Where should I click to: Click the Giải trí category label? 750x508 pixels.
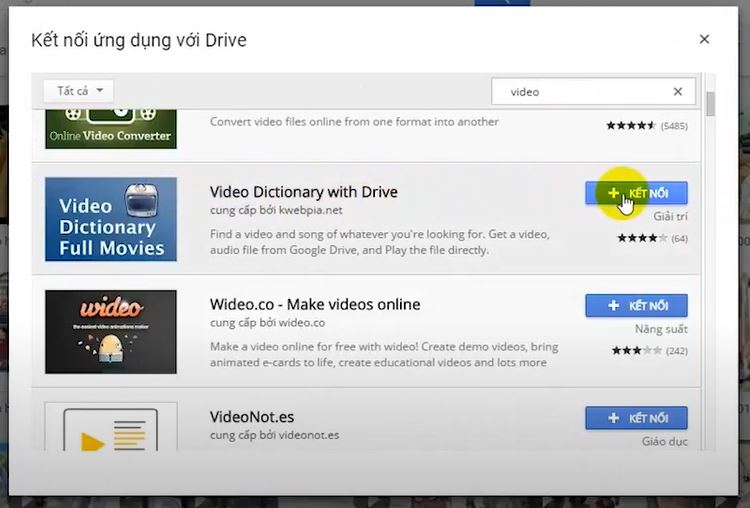pyautogui.click(x=670, y=217)
